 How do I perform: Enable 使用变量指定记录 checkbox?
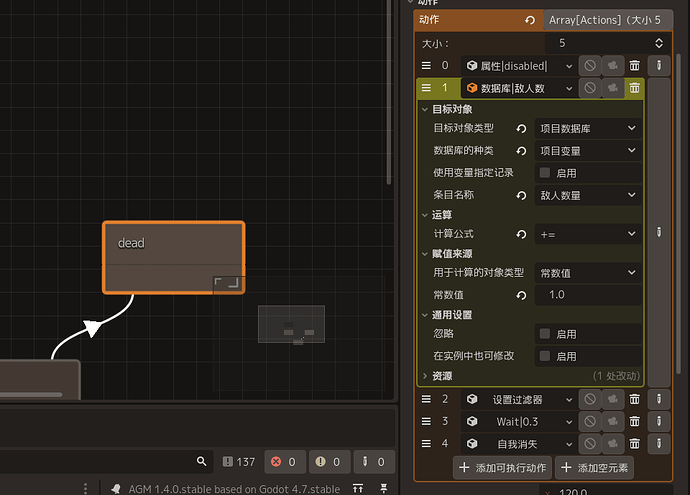545,172
